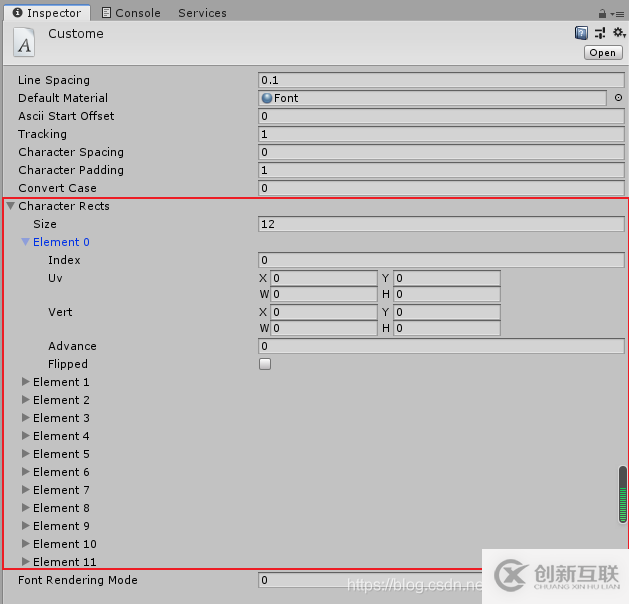Select the Custome font asset icon
Image resolution: width=629 pixels, height=604 pixels.
click(x=24, y=42)
